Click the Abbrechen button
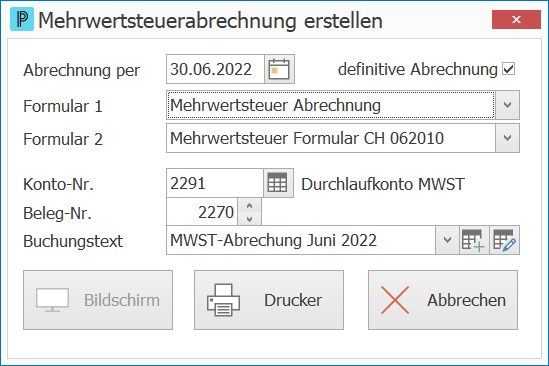This screenshot has height=366, width=549. click(x=443, y=300)
